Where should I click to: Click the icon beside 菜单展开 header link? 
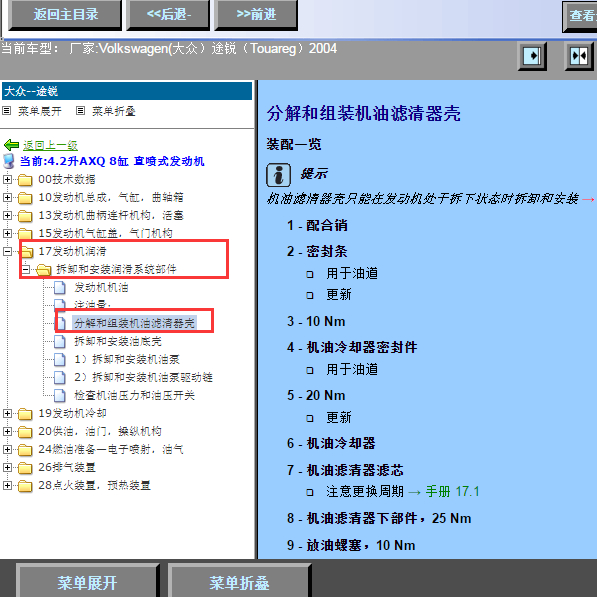(x=6, y=111)
